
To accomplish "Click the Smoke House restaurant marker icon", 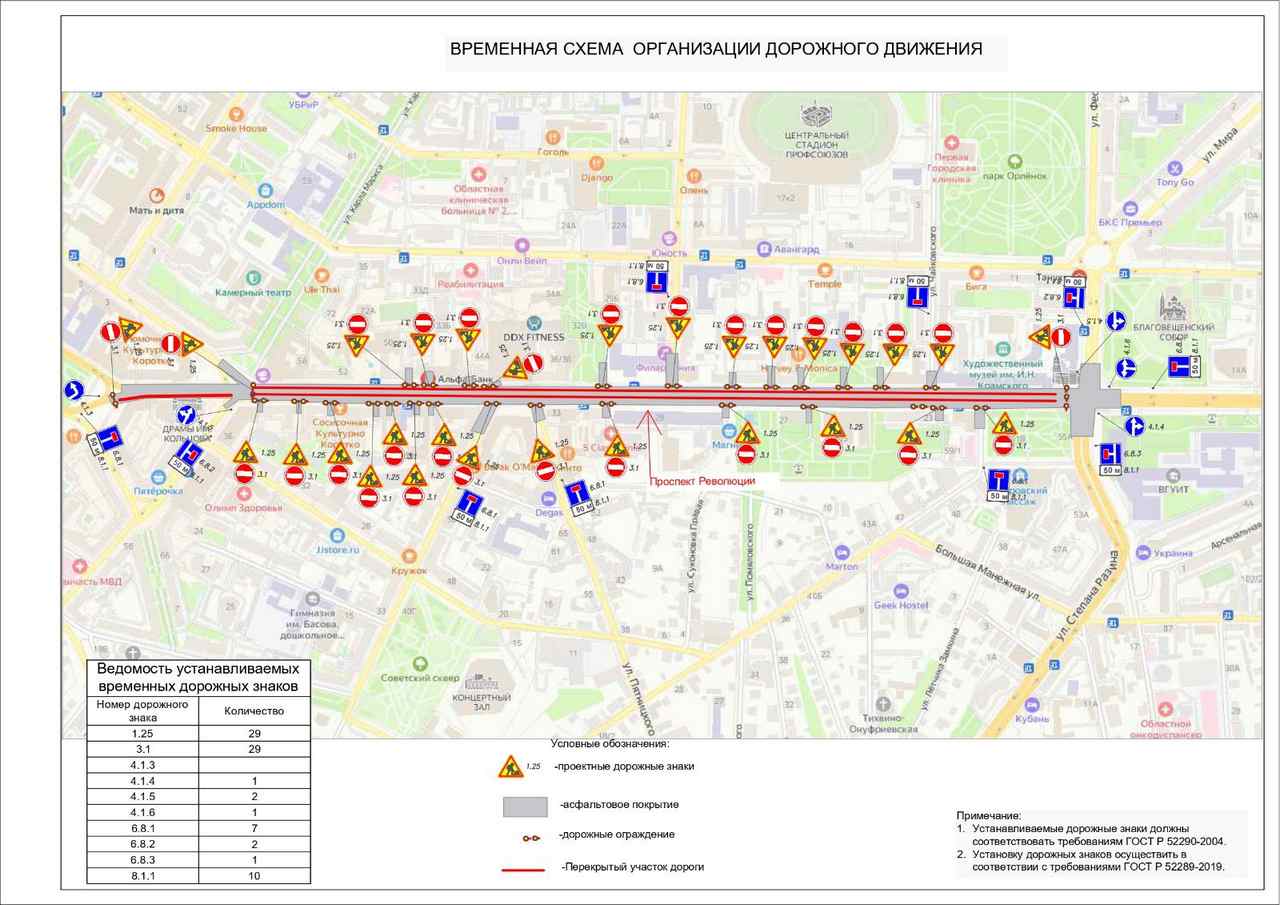I will 237,113.
